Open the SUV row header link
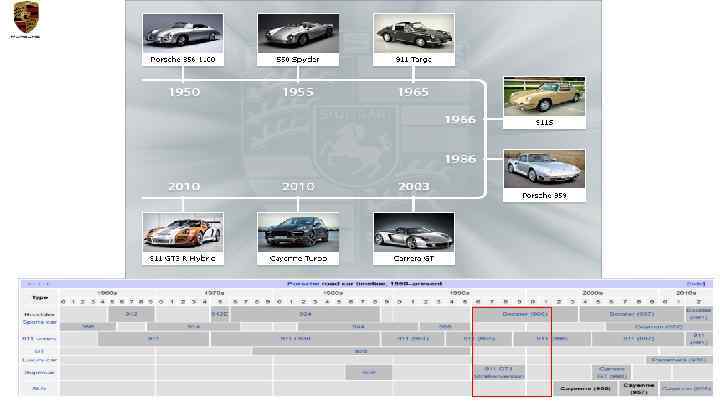 pos(39,388)
